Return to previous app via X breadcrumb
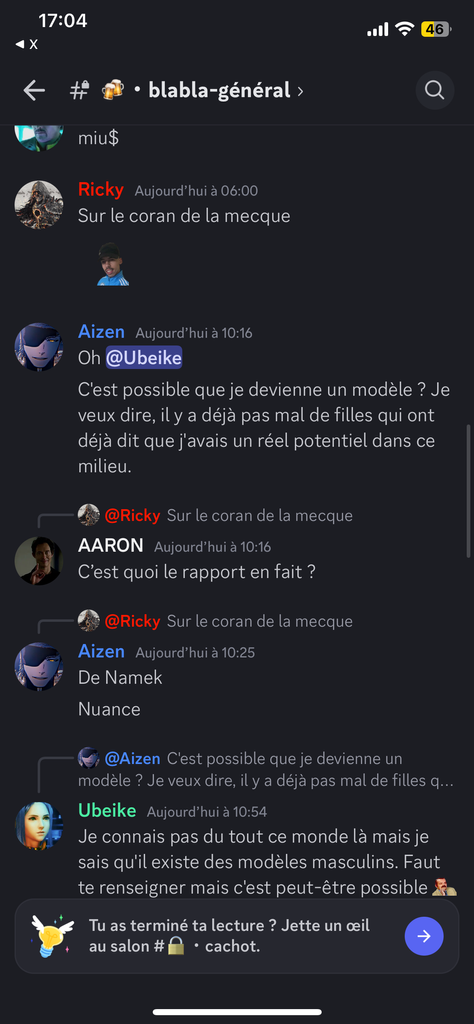This screenshot has height=1024, width=474. tap(27, 44)
